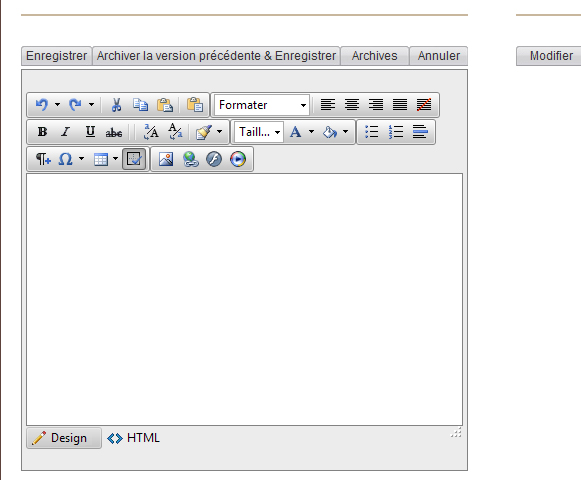Click the Paste from Word icon
The width and height of the screenshot is (581, 480).
(195, 105)
